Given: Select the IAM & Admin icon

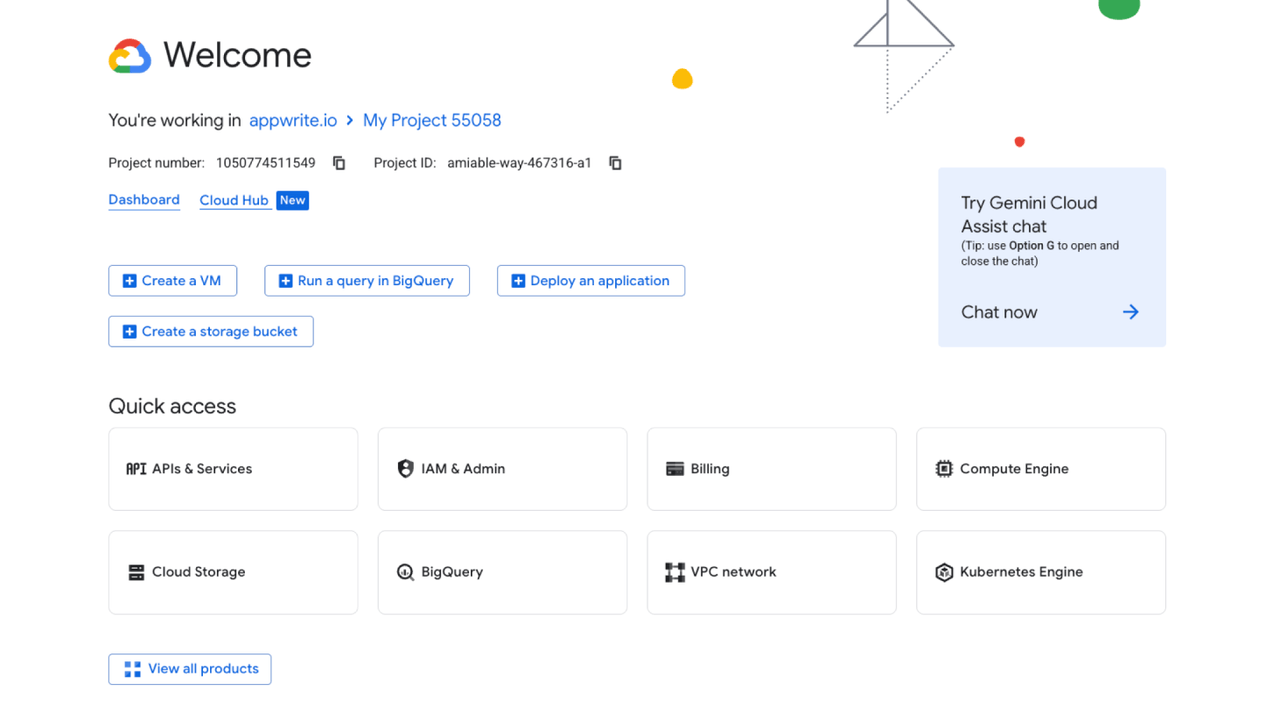Looking at the screenshot, I should [x=405, y=468].
